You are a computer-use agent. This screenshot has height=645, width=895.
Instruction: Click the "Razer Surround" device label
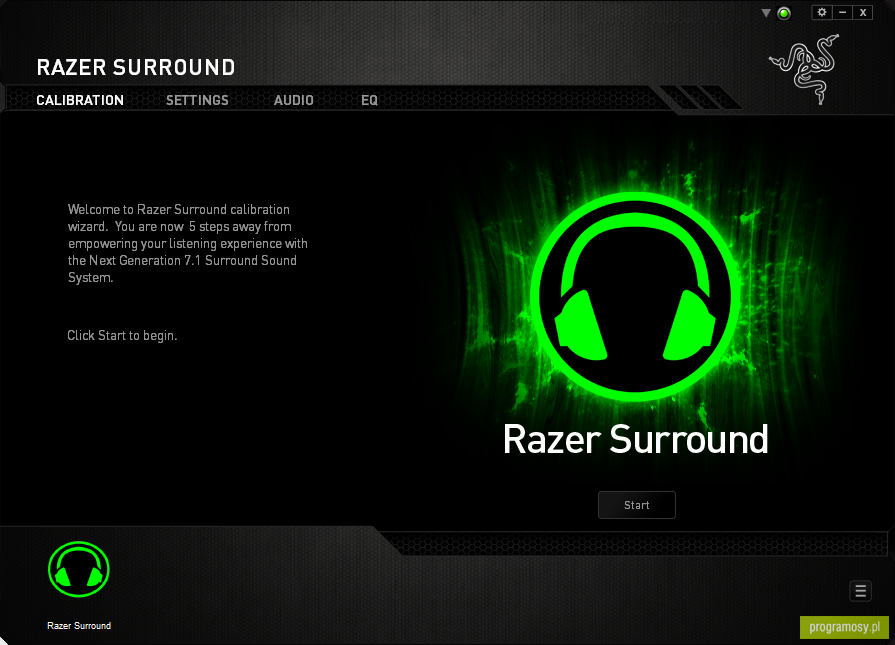point(79,626)
